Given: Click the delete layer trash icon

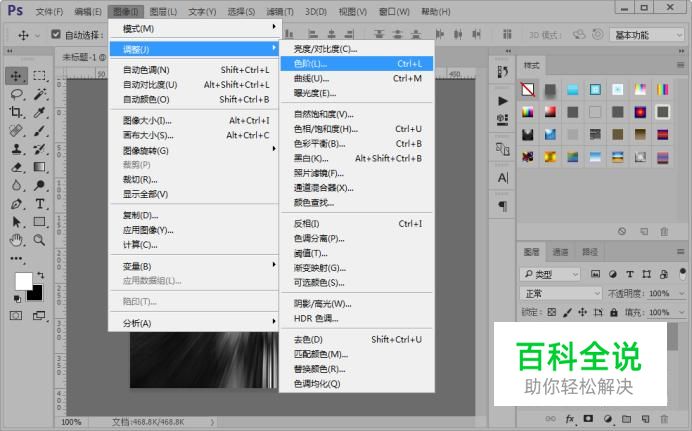Looking at the screenshot, I should 664,419.
